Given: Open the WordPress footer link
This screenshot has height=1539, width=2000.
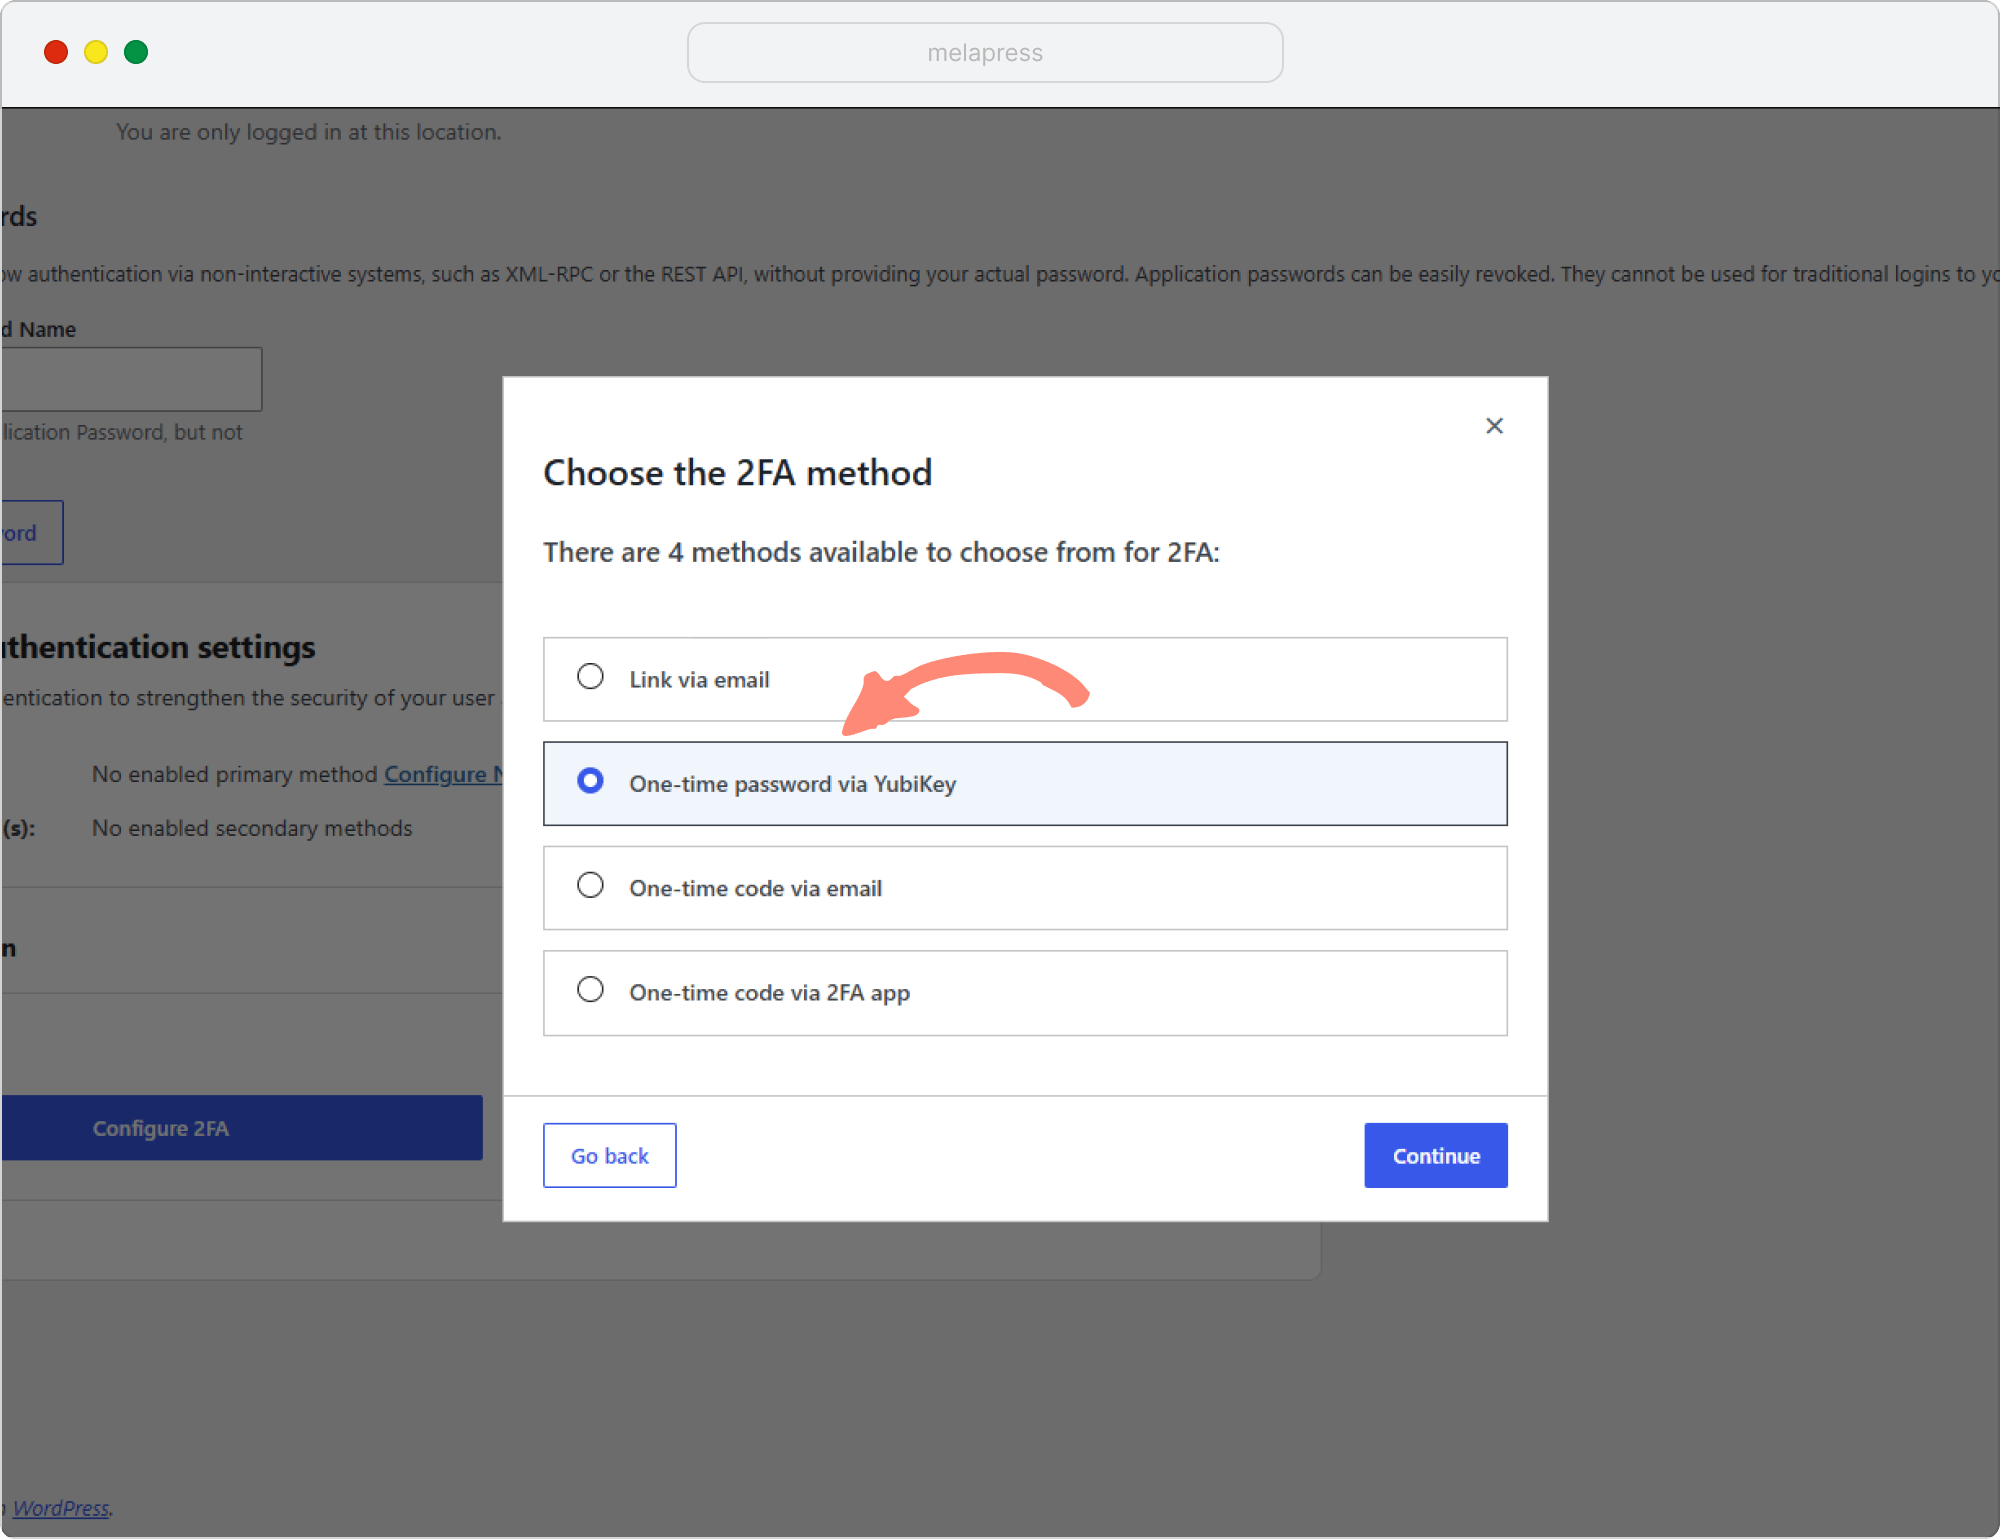Looking at the screenshot, I should click(x=61, y=1508).
